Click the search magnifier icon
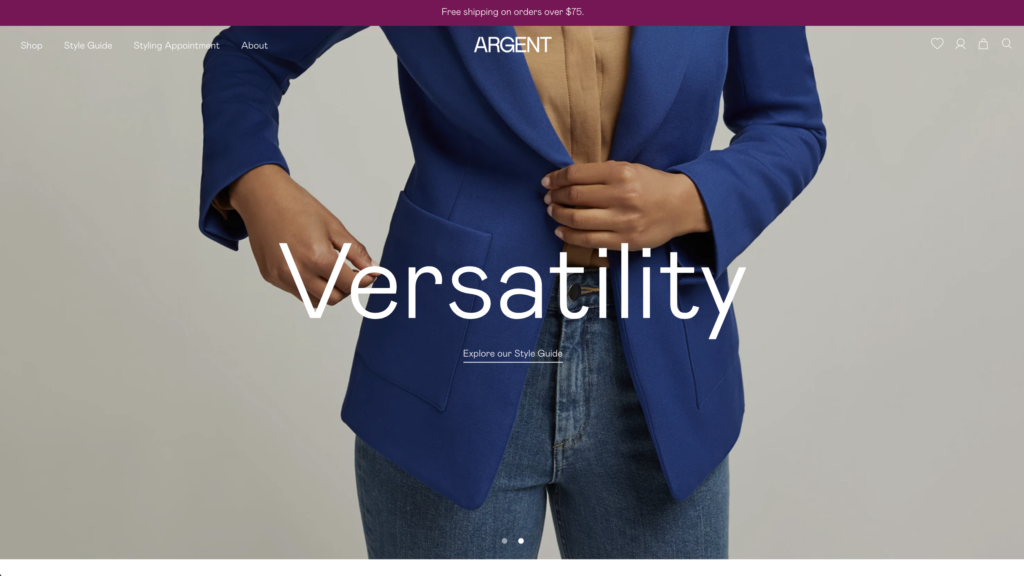Viewport: 1024px width, 576px height. point(1006,44)
